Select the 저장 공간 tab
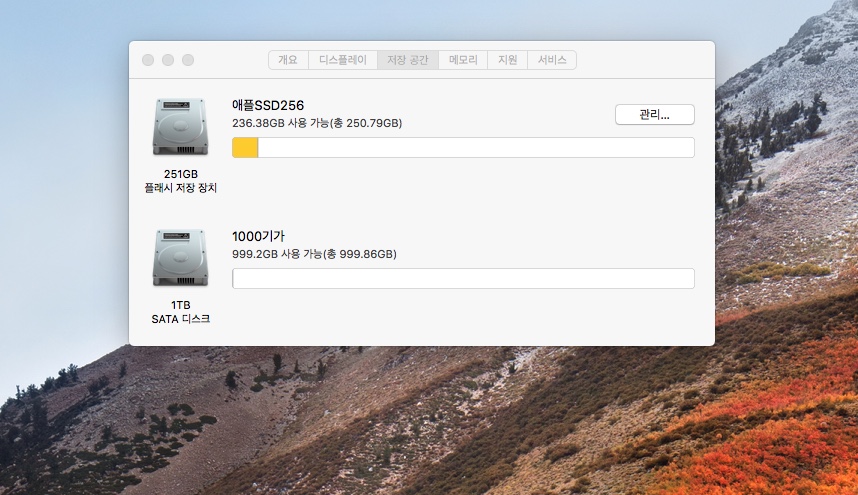Image resolution: width=858 pixels, height=495 pixels. pos(408,60)
